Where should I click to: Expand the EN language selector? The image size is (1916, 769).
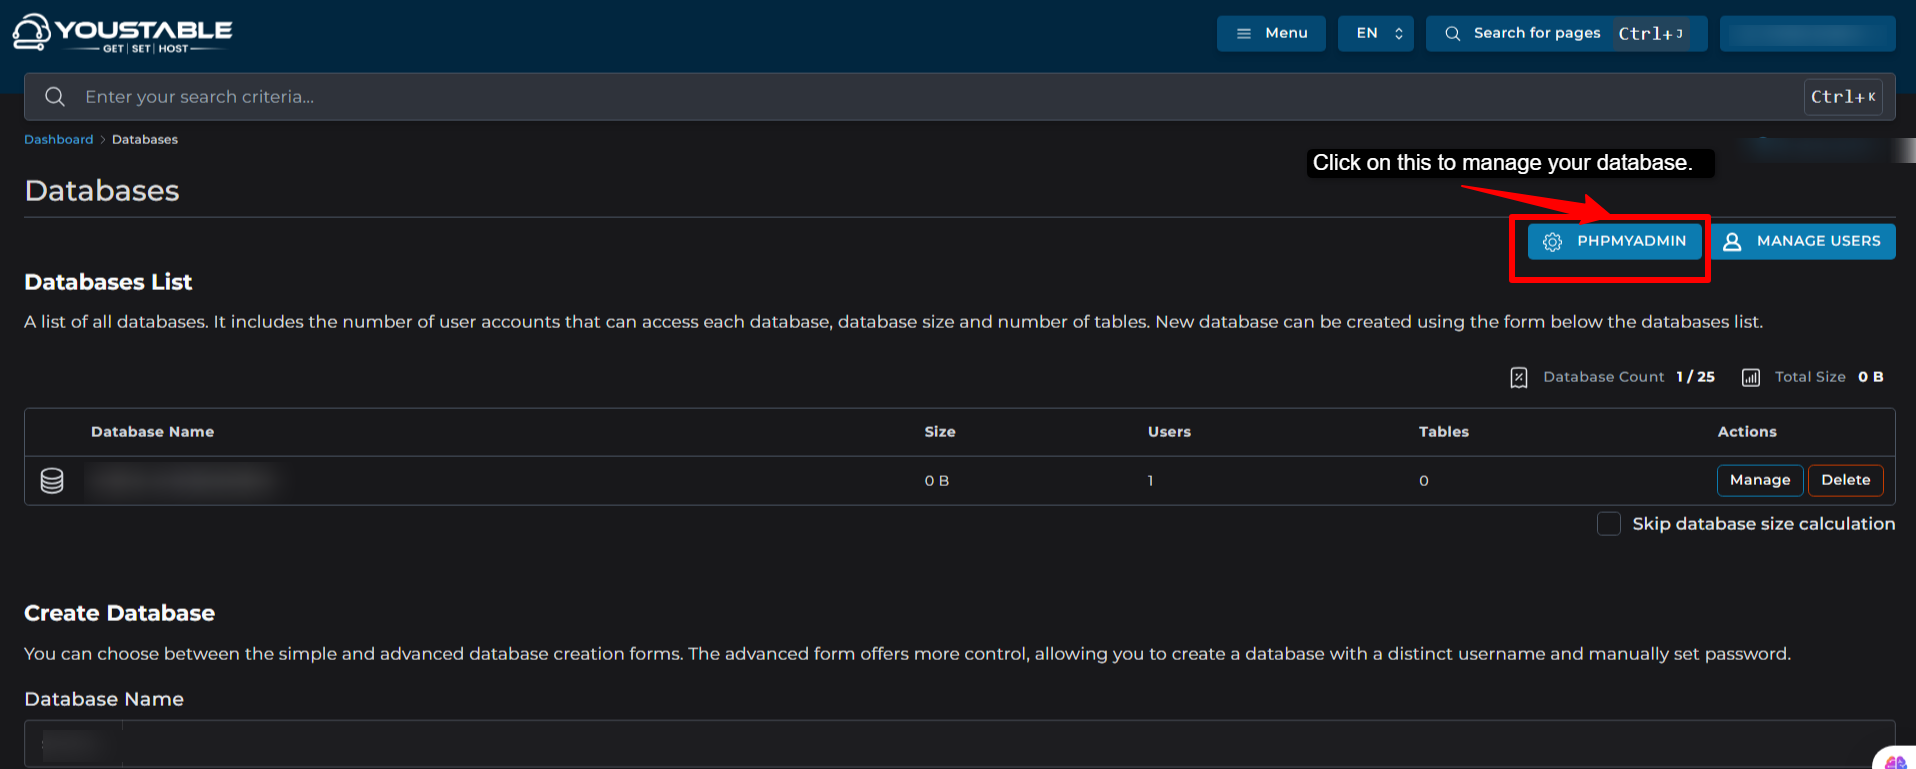tap(1376, 33)
